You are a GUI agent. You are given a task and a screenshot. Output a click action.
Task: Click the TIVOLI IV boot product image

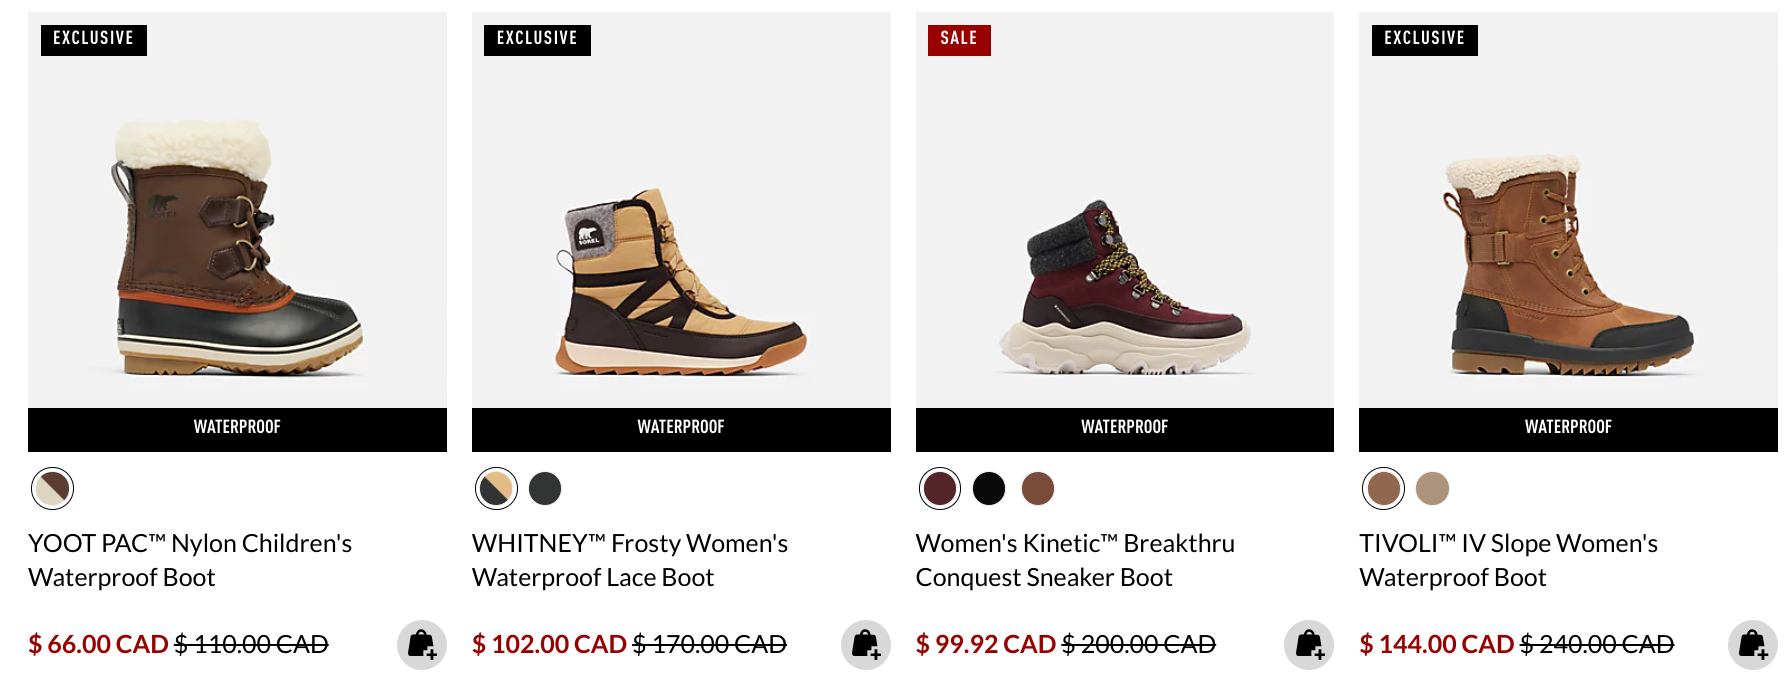1567,265
